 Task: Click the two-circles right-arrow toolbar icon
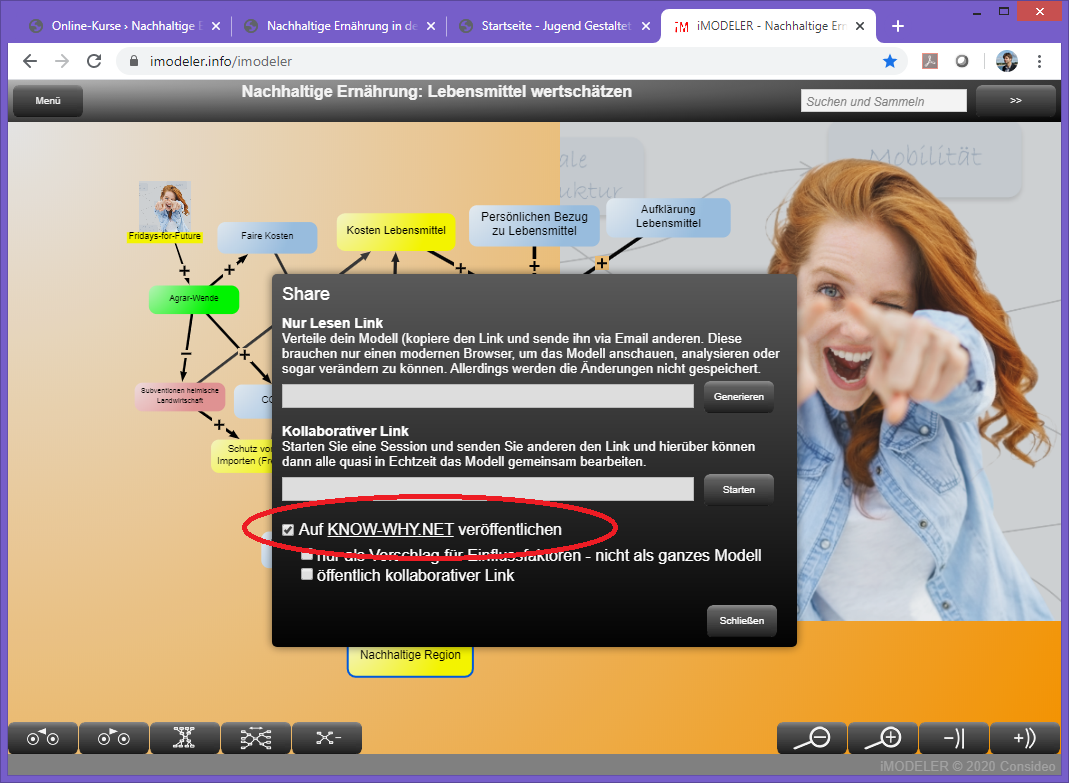(114, 738)
